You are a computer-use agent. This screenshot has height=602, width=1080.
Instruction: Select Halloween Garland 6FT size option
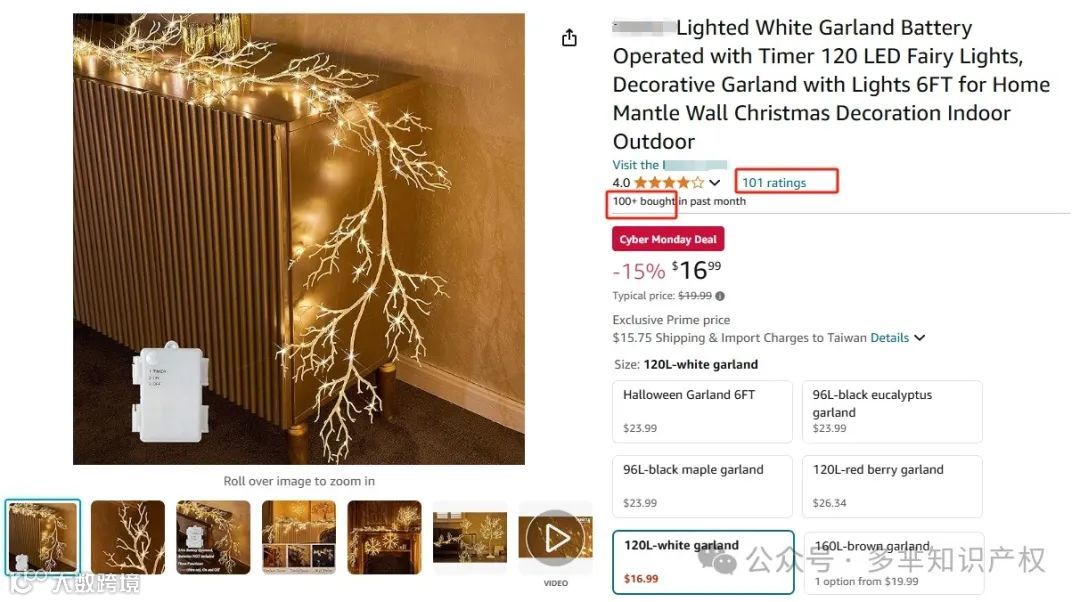tap(702, 411)
